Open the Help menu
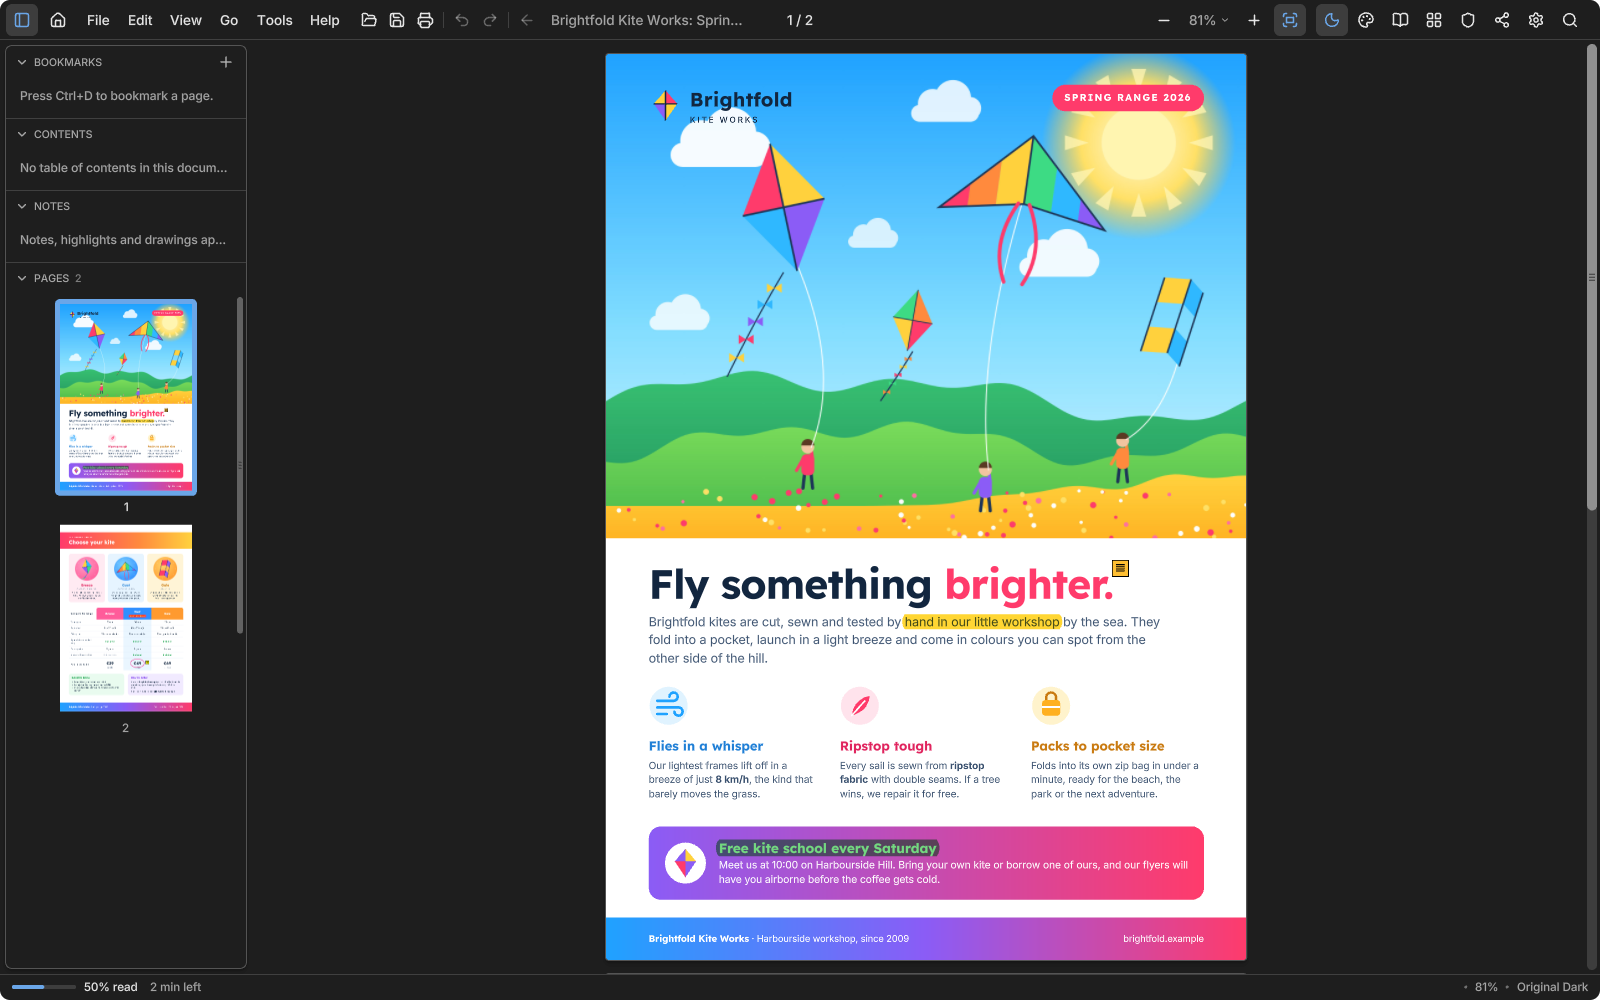Screen dimensions: 1600x1000 (x=324, y=20)
